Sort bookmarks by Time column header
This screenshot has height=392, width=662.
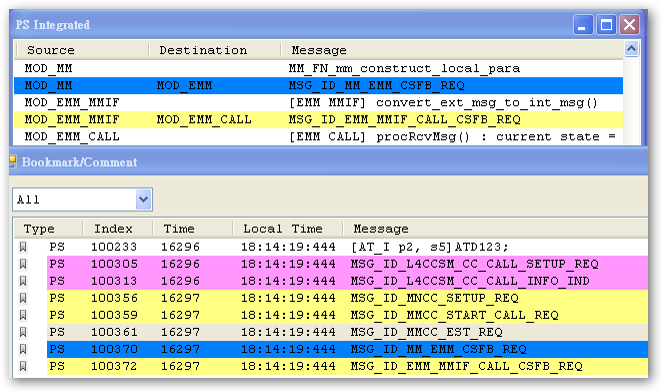(x=193, y=229)
